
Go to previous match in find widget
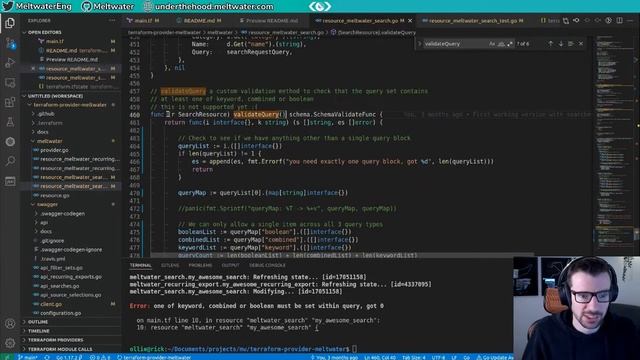click(x=550, y=44)
